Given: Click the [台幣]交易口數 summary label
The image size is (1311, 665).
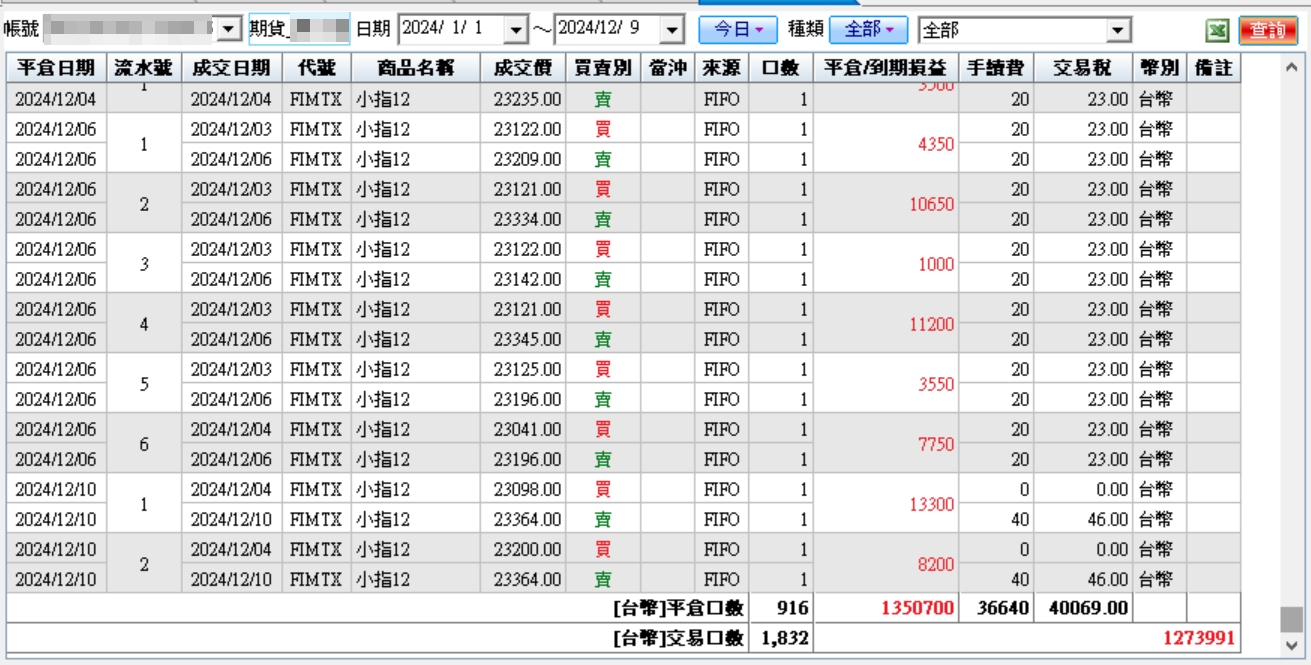Looking at the screenshot, I should pyautogui.click(x=679, y=638).
